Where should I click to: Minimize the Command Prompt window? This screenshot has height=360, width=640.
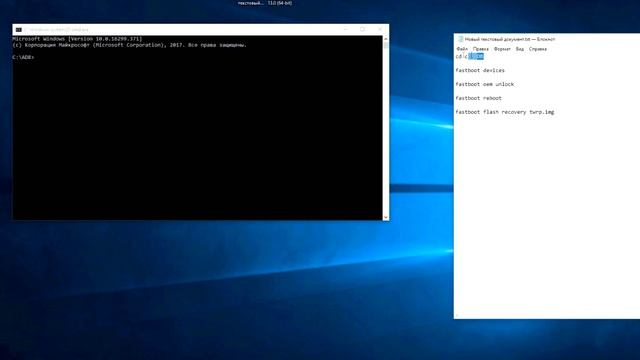[x=345, y=29]
